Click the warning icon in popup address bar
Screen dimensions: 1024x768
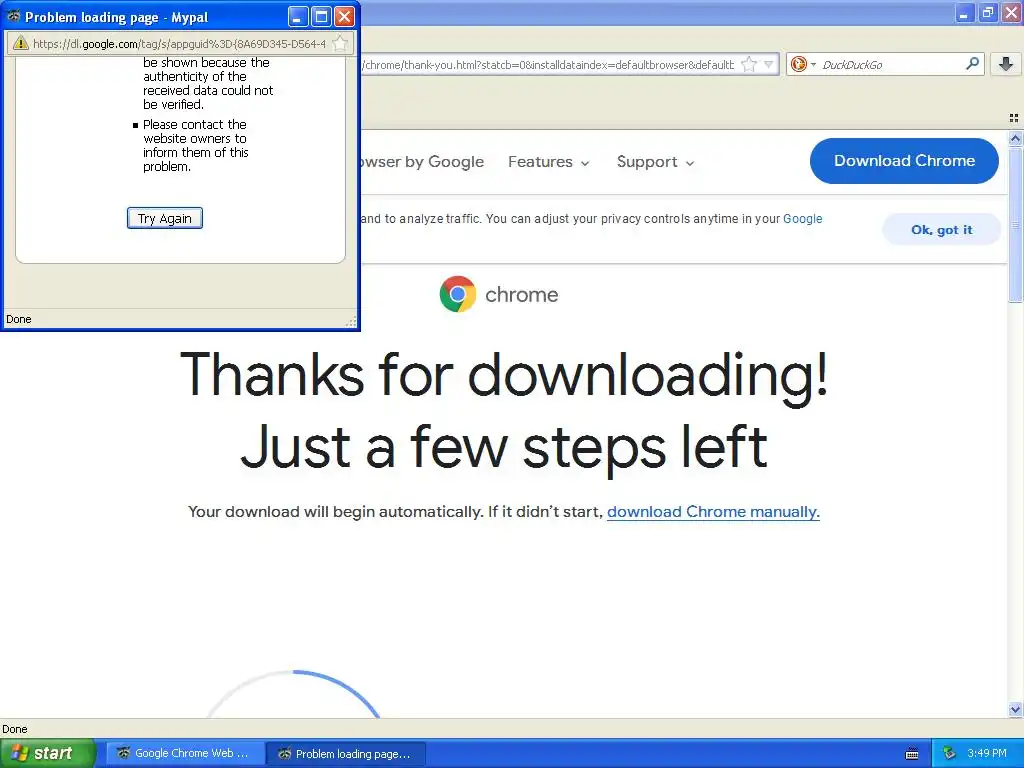click(x=21, y=44)
